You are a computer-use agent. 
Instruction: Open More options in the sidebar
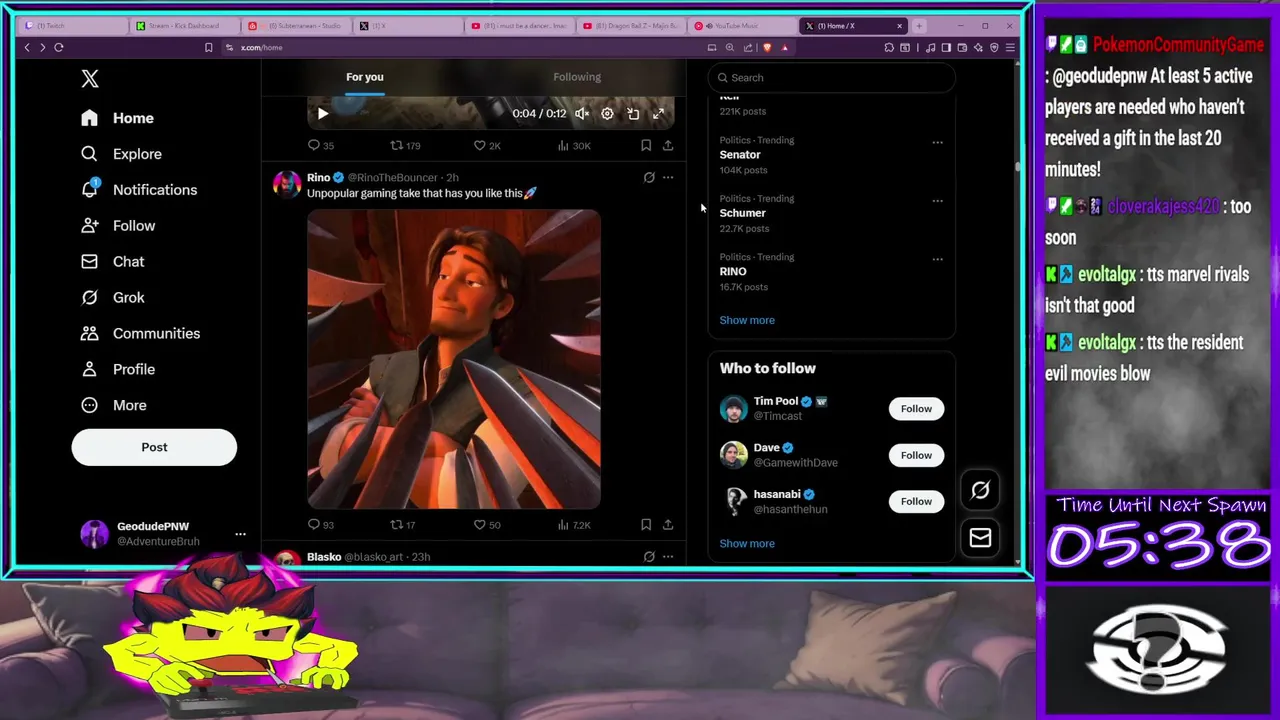(114, 405)
